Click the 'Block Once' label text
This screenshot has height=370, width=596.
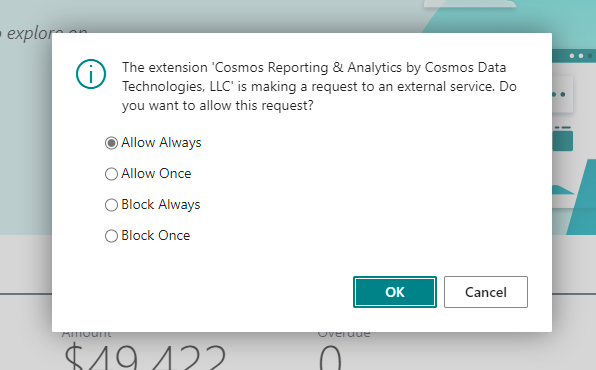pos(156,235)
